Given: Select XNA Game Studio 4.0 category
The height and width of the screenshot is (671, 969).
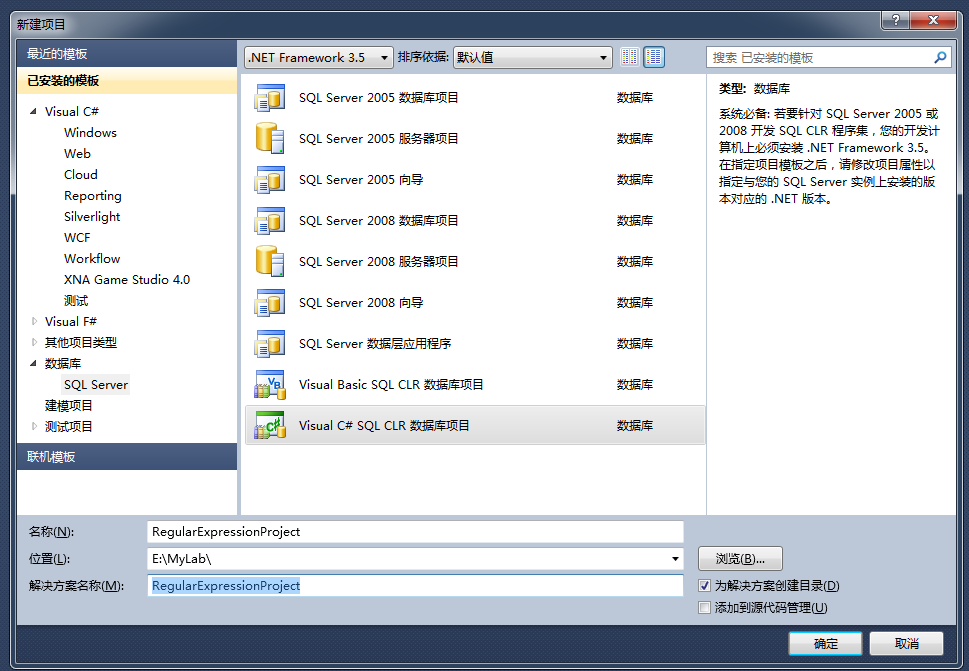Looking at the screenshot, I should [127, 279].
